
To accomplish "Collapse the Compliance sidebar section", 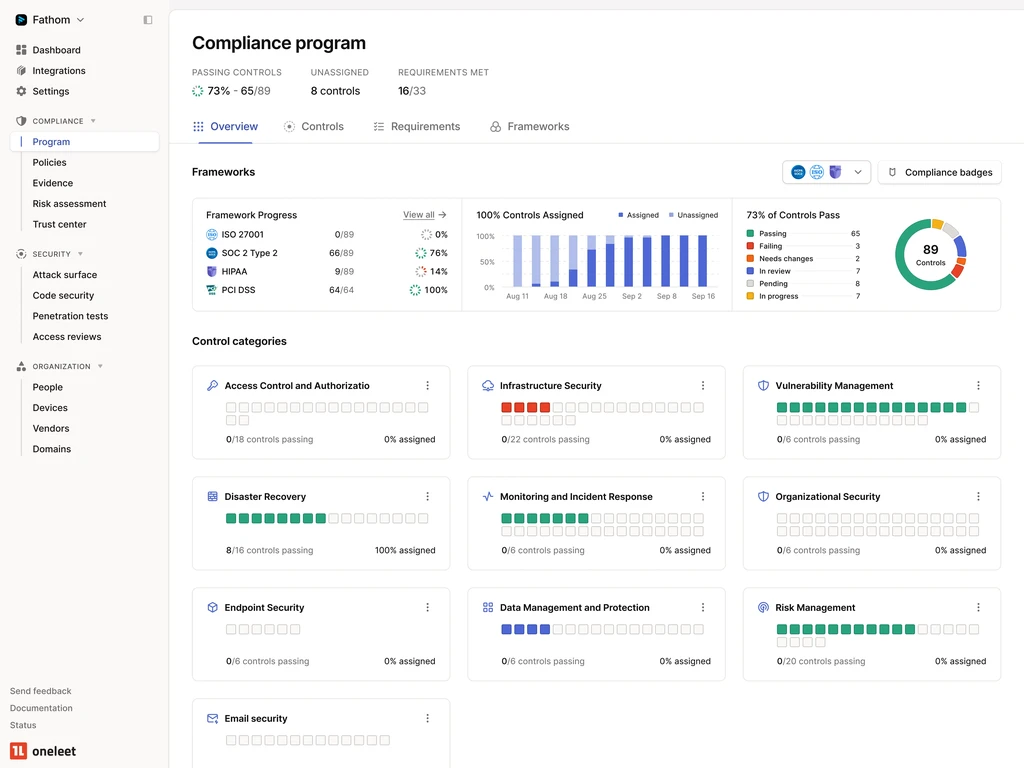I will coord(93,121).
